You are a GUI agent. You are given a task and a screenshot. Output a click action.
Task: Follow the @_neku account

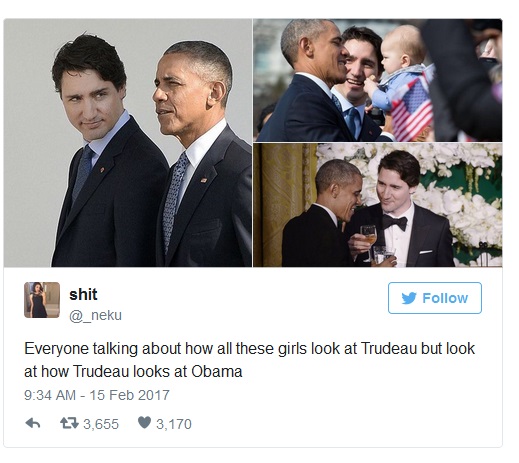[x=435, y=298]
